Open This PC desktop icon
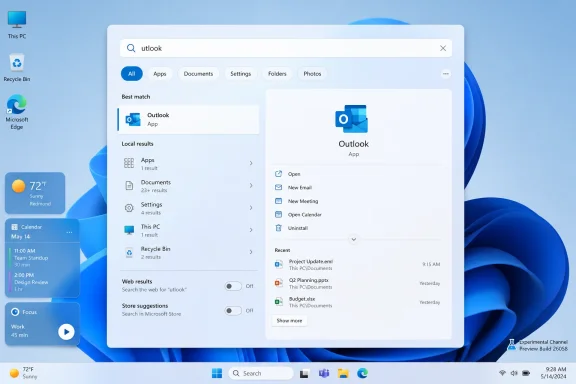 17,25
